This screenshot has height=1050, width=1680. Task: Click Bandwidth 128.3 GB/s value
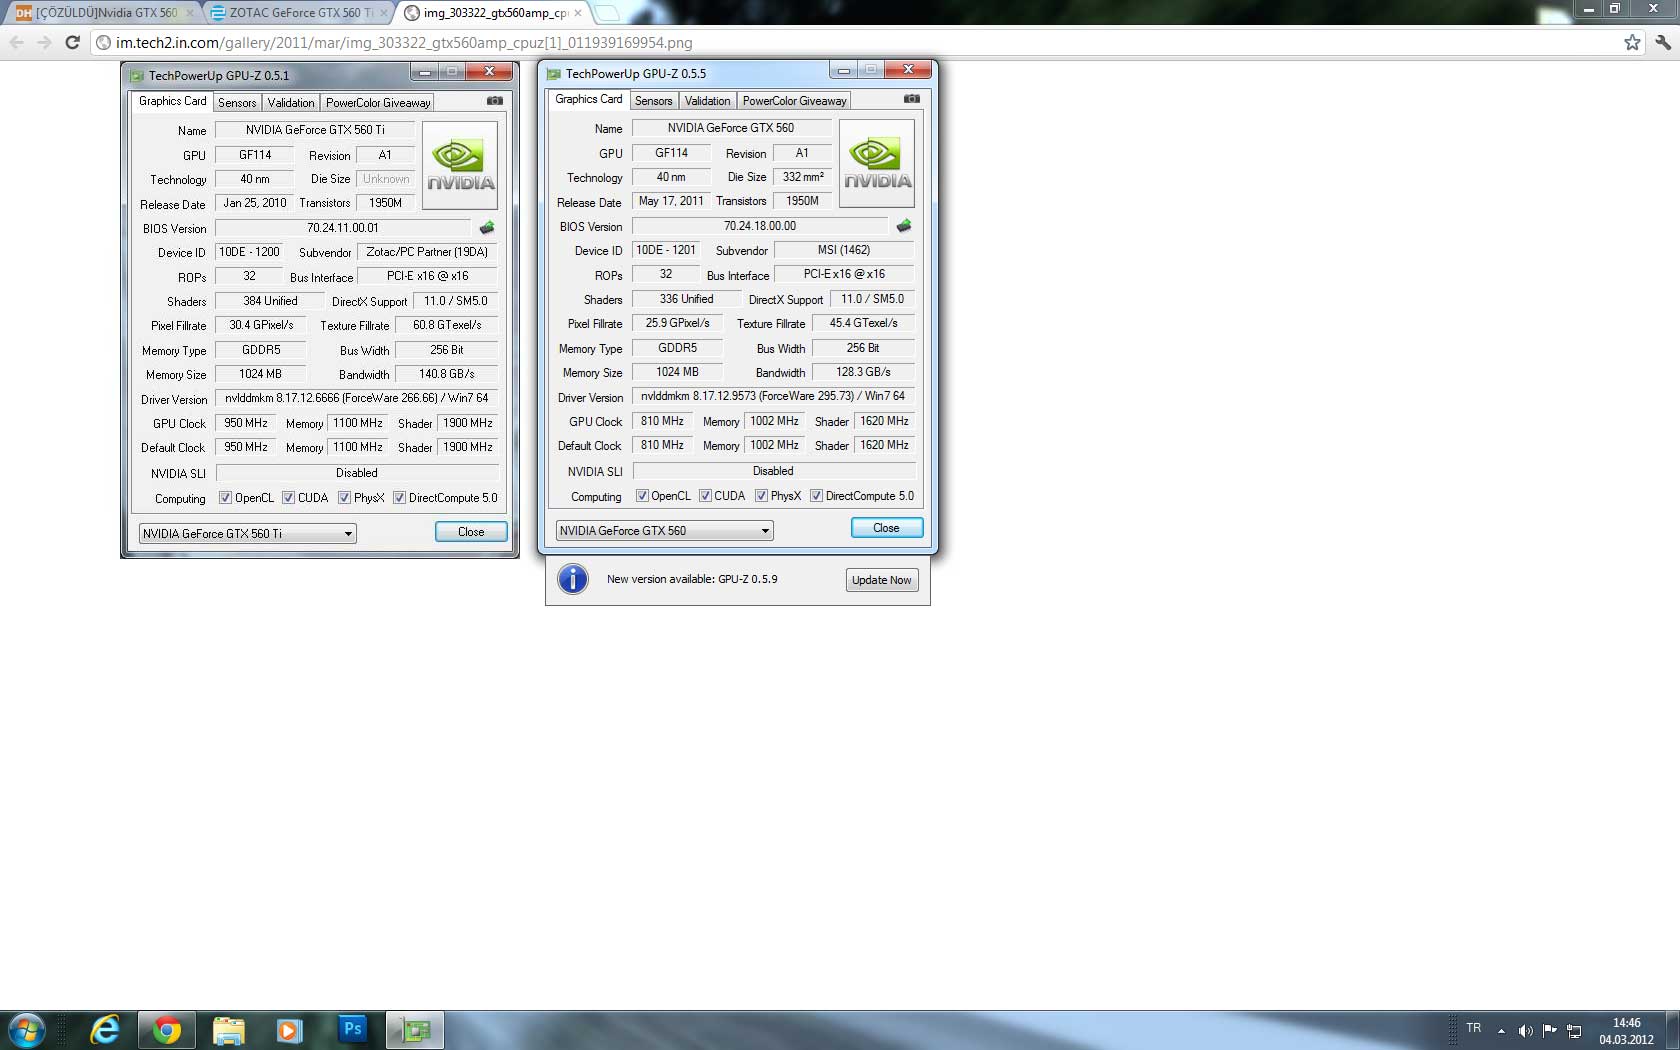coord(863,372)
